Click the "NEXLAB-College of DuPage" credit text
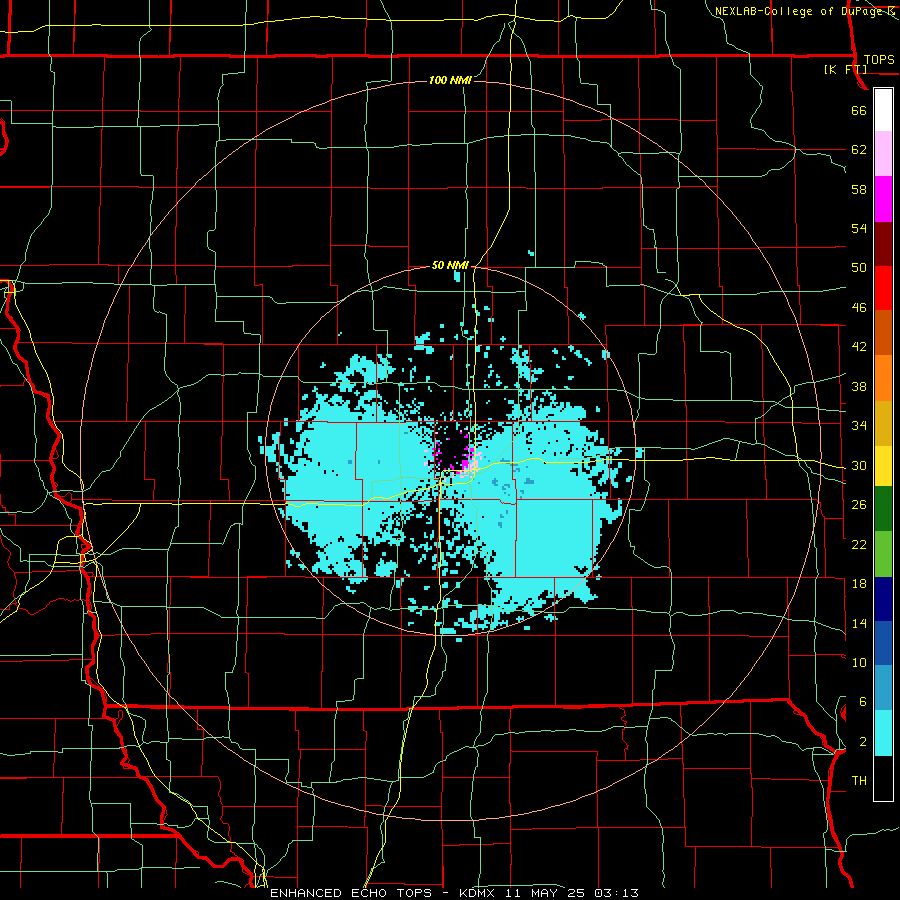Viewport: 900px width, 900px height. [x=799, y=11]
